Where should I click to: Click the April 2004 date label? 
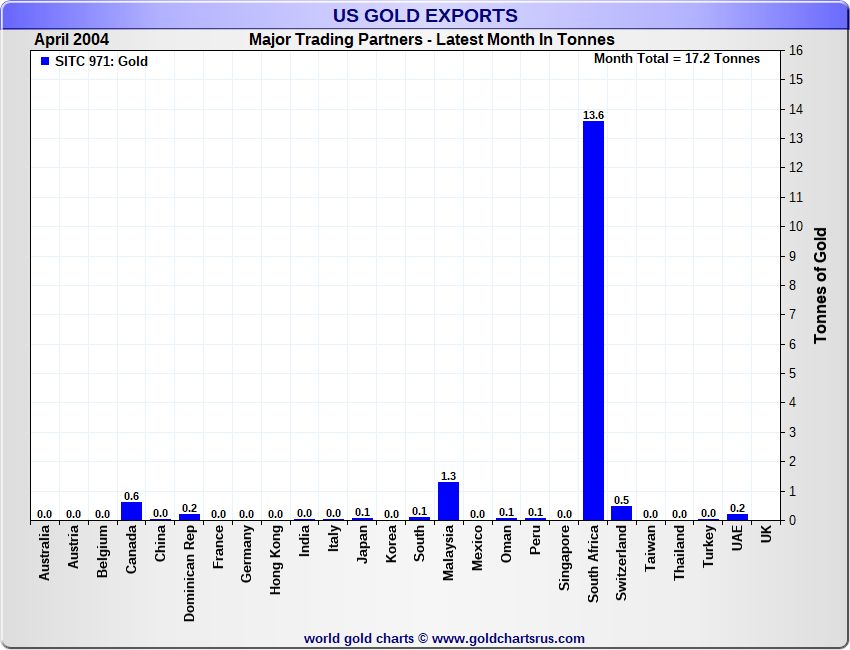pyautogui.click(x=72, y=40)
